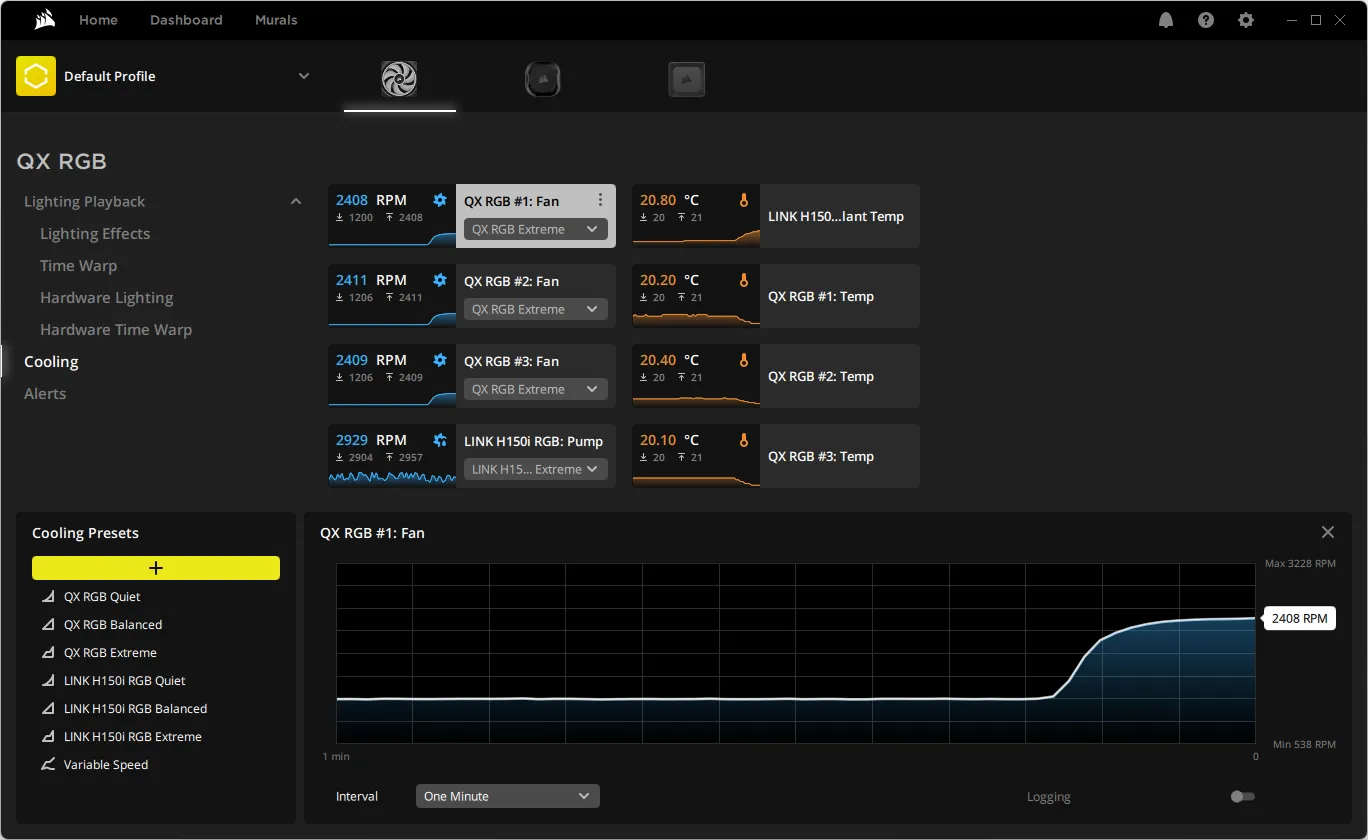1368x840 pixels.
Task: Open preset dropdown for LINK H150i RGB: Pump
Action: pyautogui.click(x=536, y=469)
